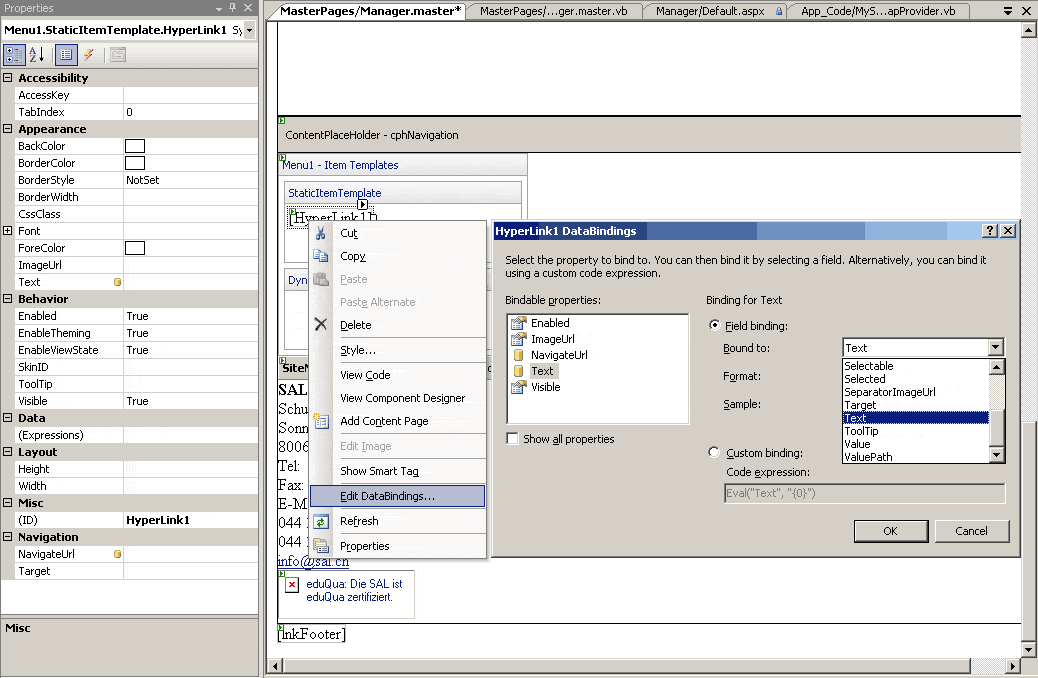Open the object selector dropdown in Properties
1038x678 pixels.
[x=250, y=30]
